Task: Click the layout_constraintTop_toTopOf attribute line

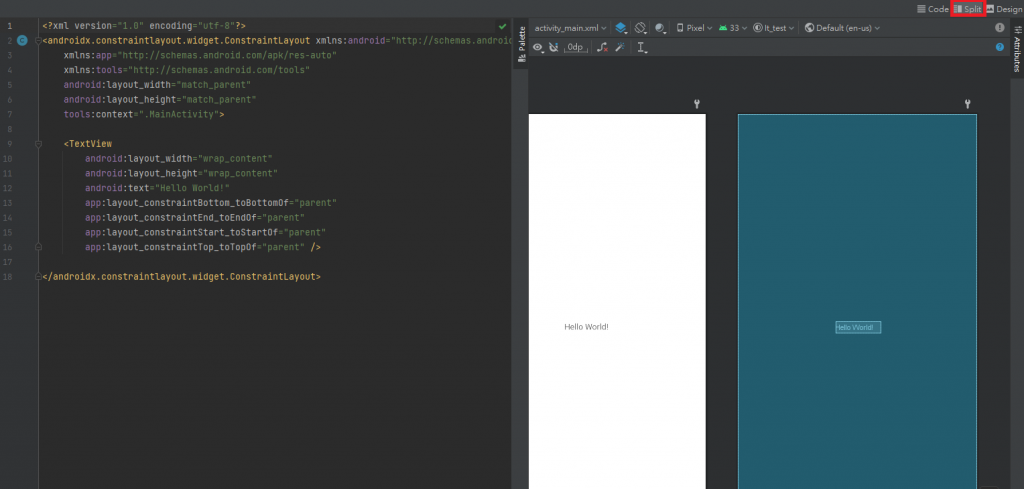Action: click(x=202, y=247)
